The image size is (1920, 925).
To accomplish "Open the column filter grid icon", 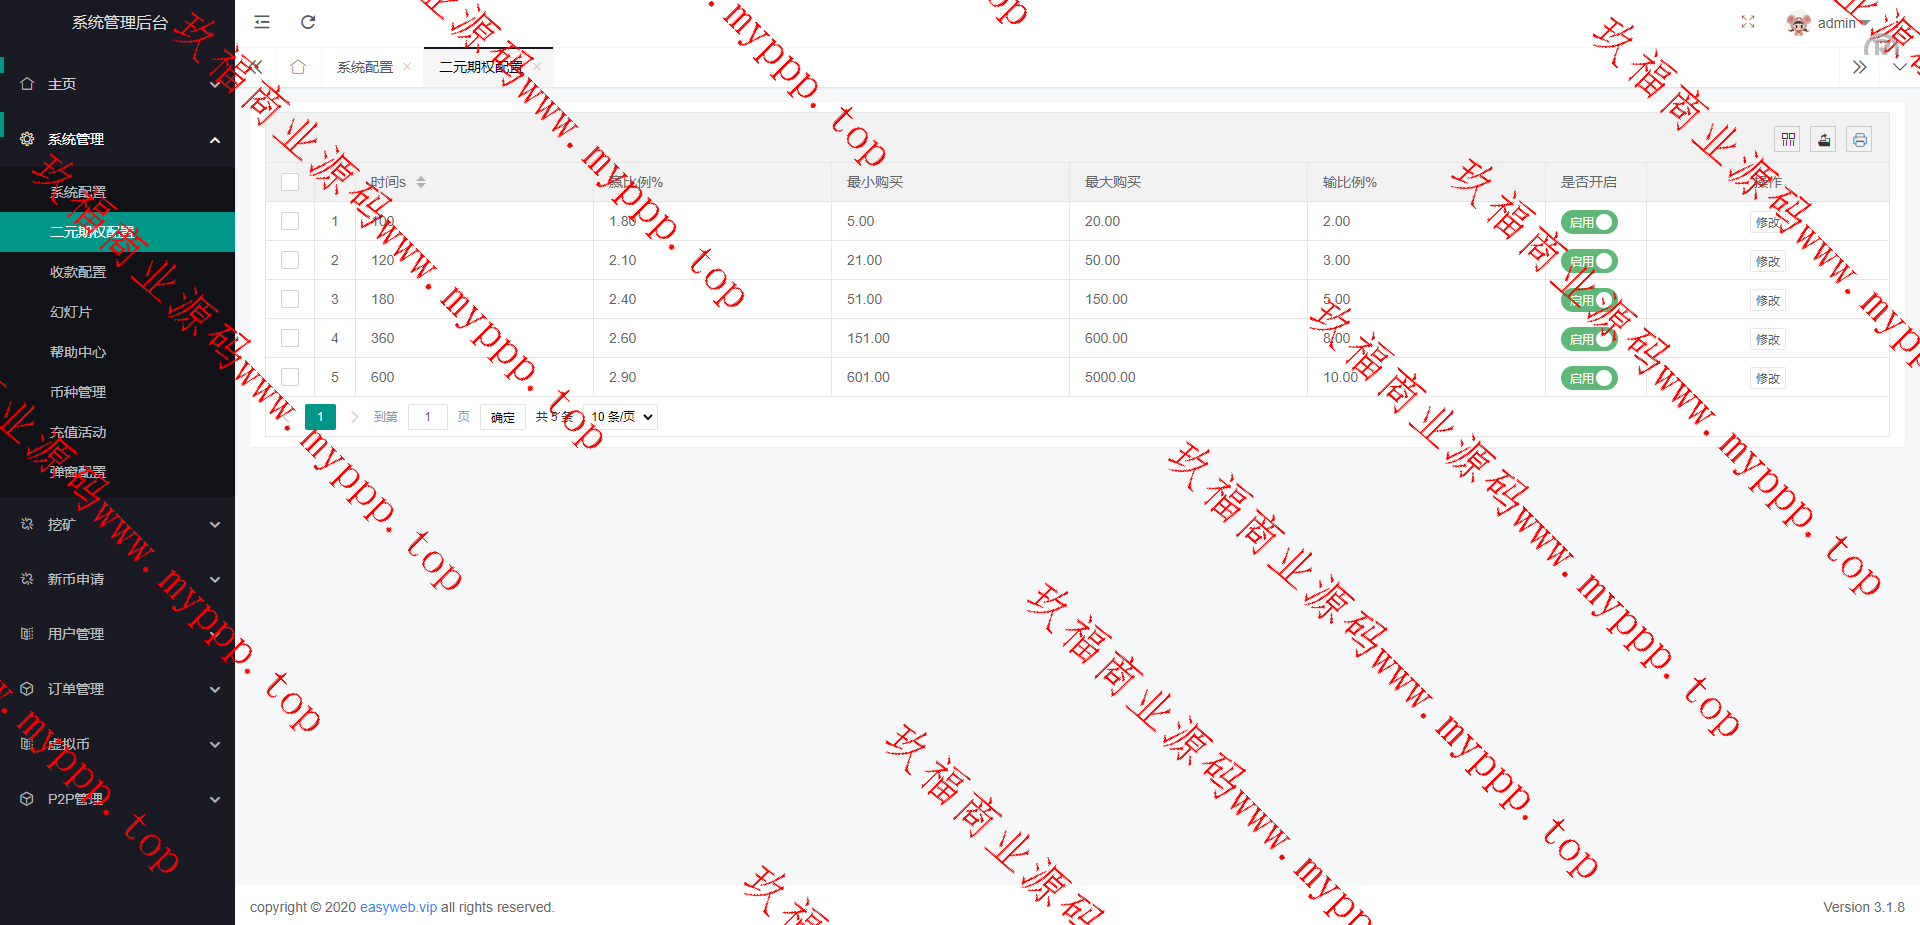I will [1788, 140].
